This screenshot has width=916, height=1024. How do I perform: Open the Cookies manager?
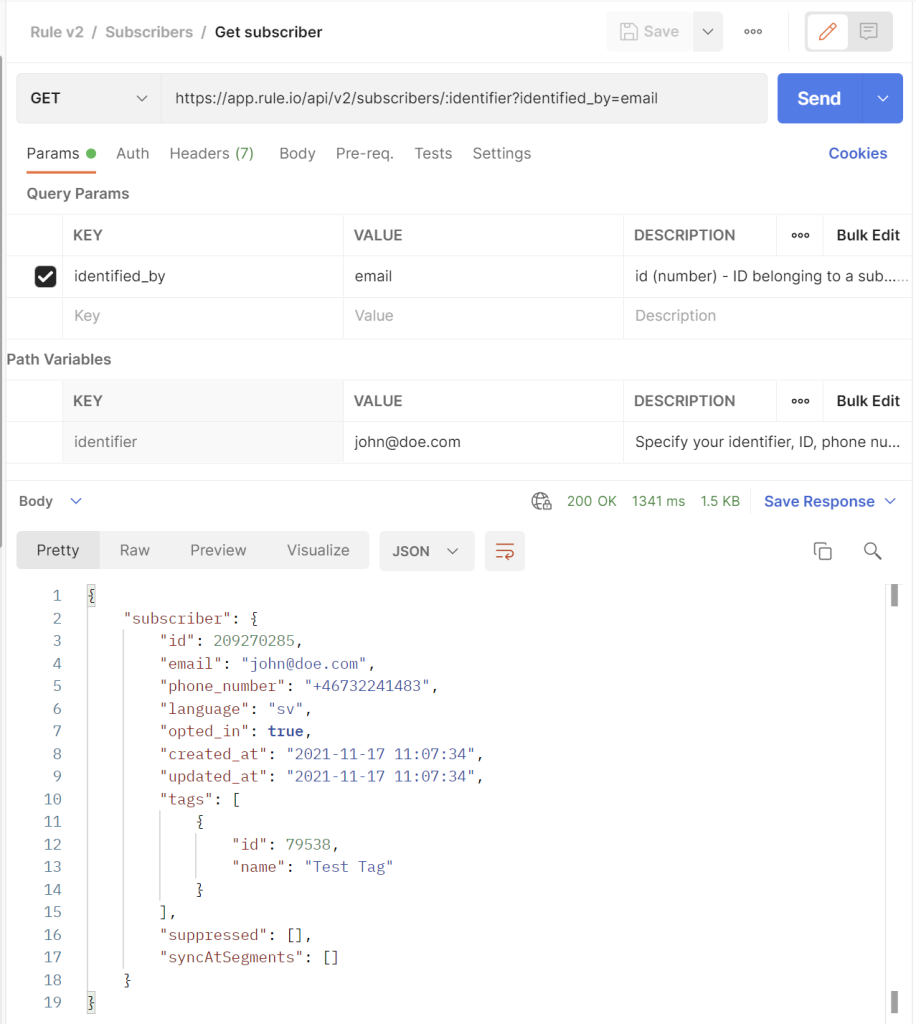858,153
